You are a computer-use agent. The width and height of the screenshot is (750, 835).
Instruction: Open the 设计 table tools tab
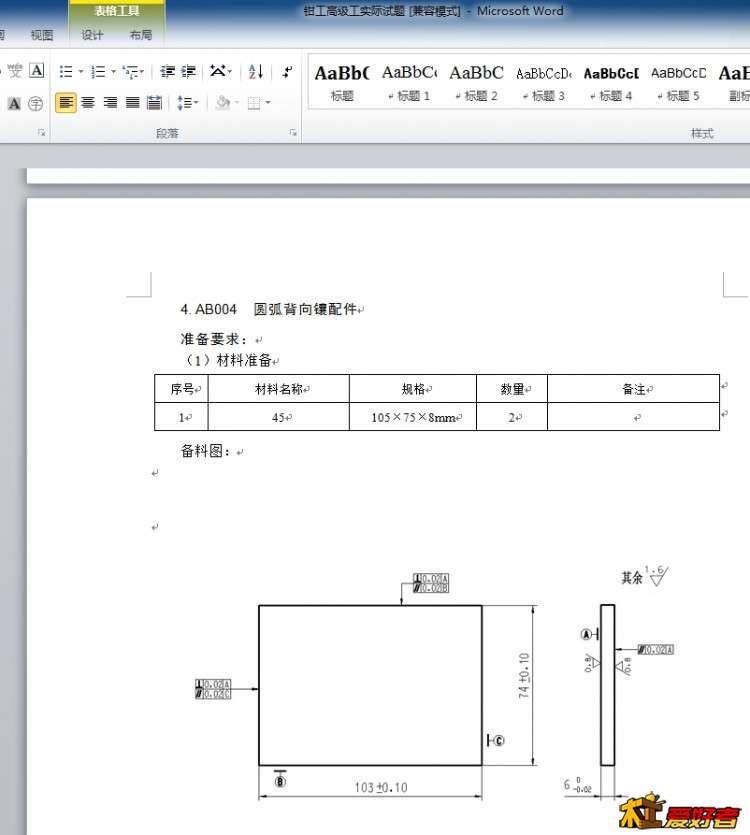coord(92,35)
